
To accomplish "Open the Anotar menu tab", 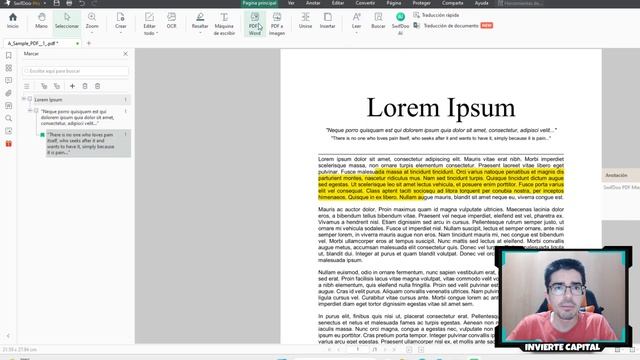I will [313, 3].
